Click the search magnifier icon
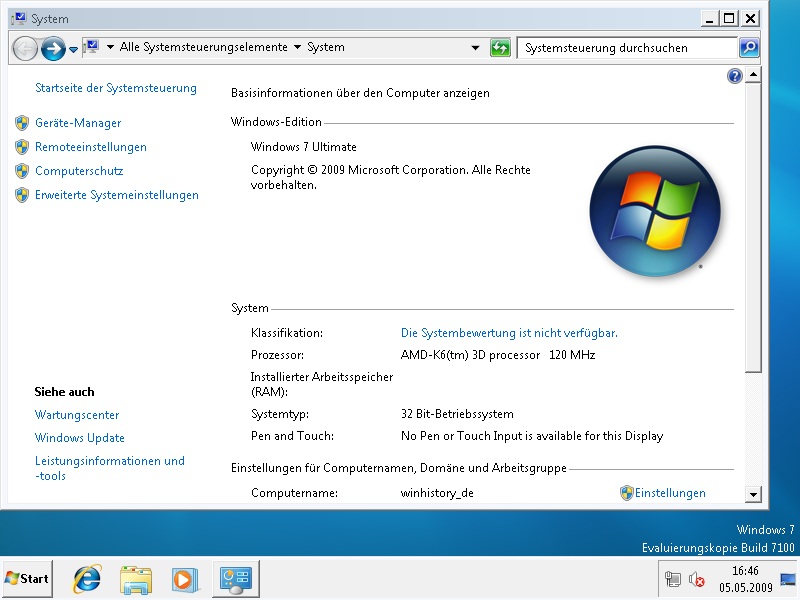800x600 pixels. pos(748,48)
